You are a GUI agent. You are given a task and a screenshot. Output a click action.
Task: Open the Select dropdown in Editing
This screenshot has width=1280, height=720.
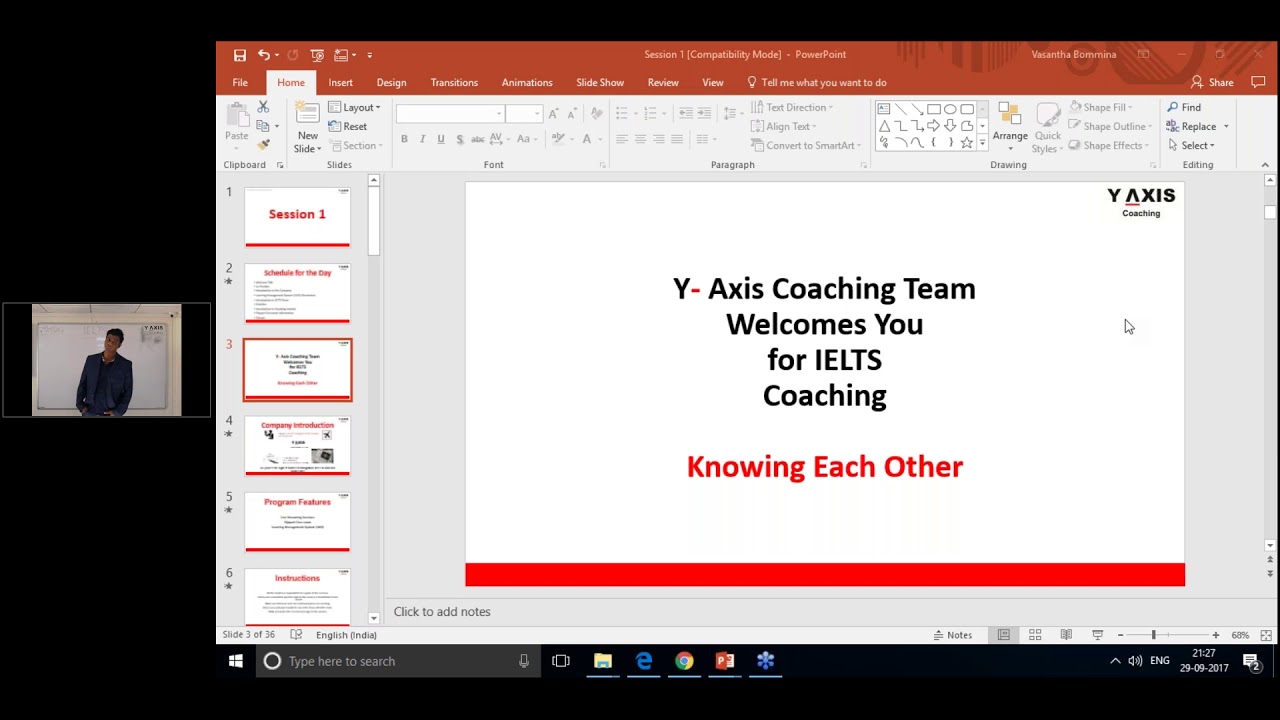coord(1193,145)
